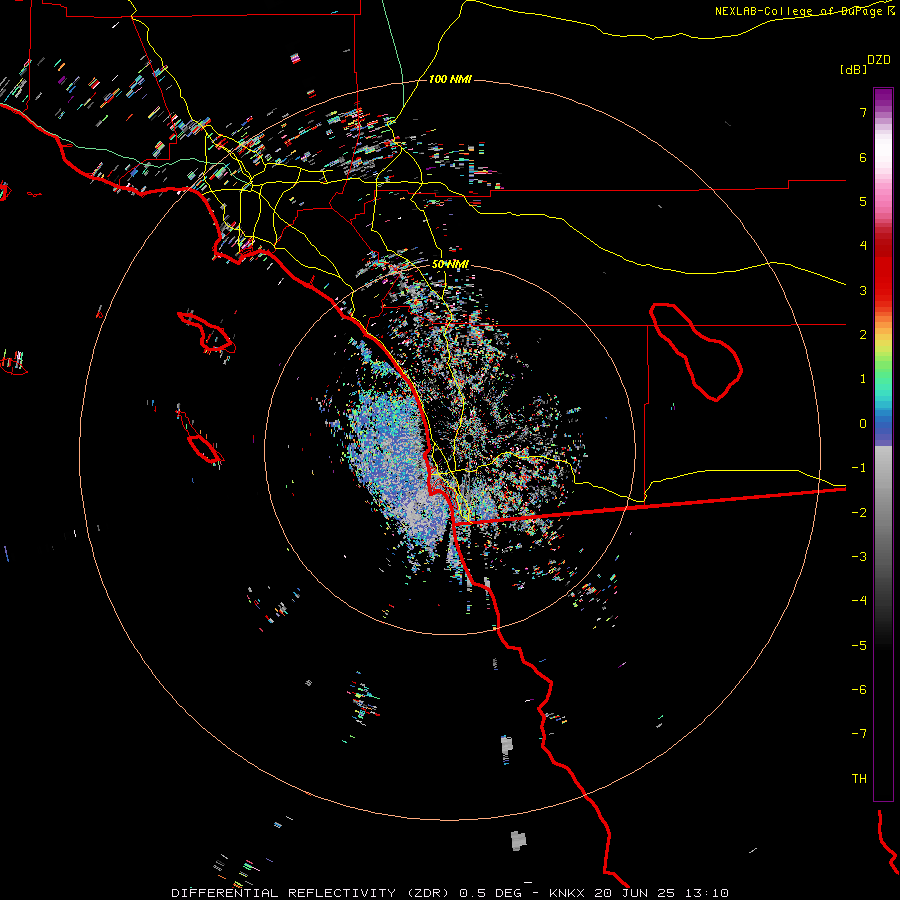Screen dimensions: 900x900
Task: Select the -2 dB tick label
Action: click(859, 513)
